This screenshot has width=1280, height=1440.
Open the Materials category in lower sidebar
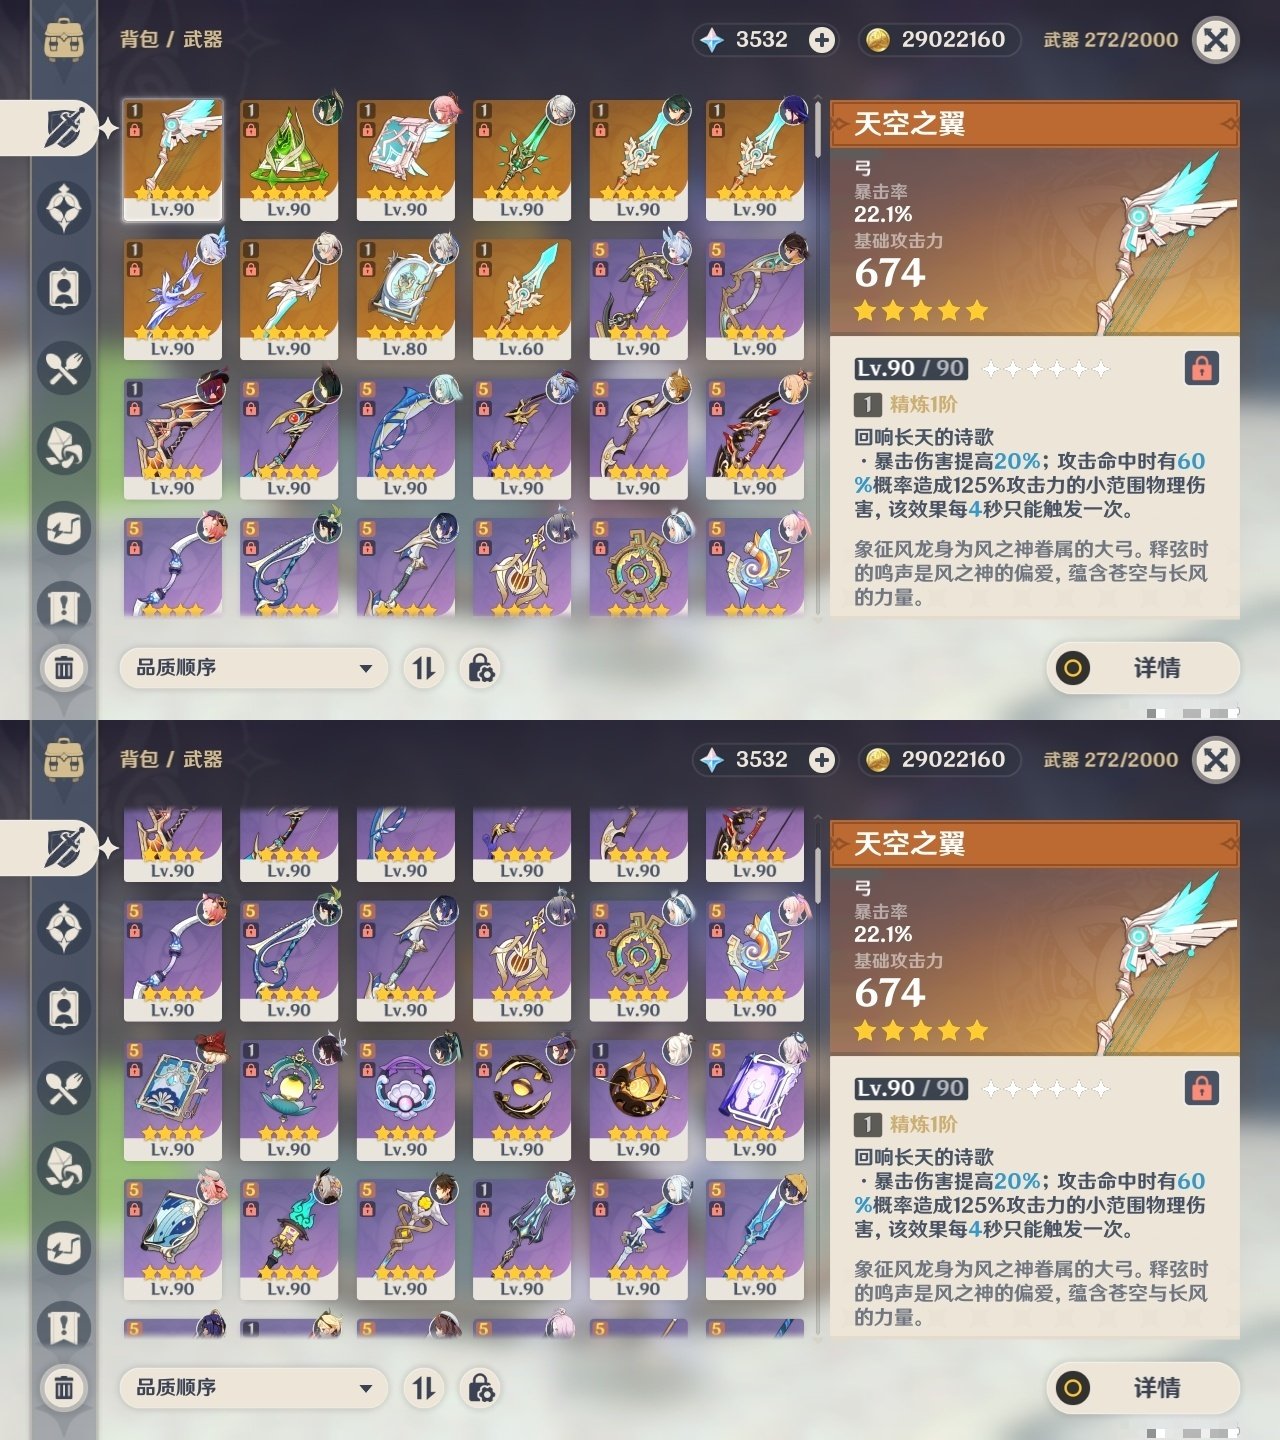click(x=64, y=1168)
